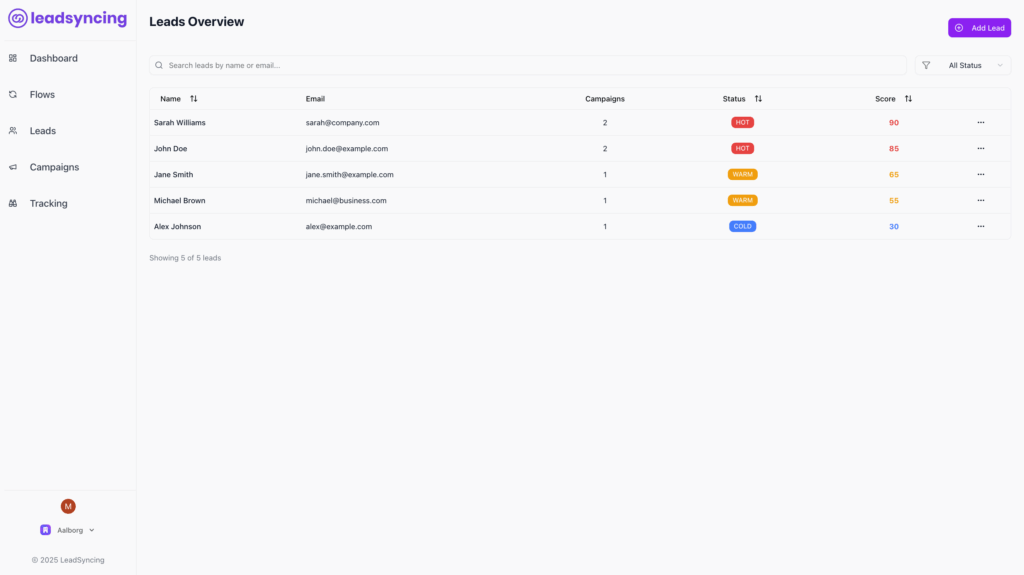Image resolution: width=1024 pixels, height=575 pixels.
Task: Click email sarah@company.com
Action: click(342, 122)
